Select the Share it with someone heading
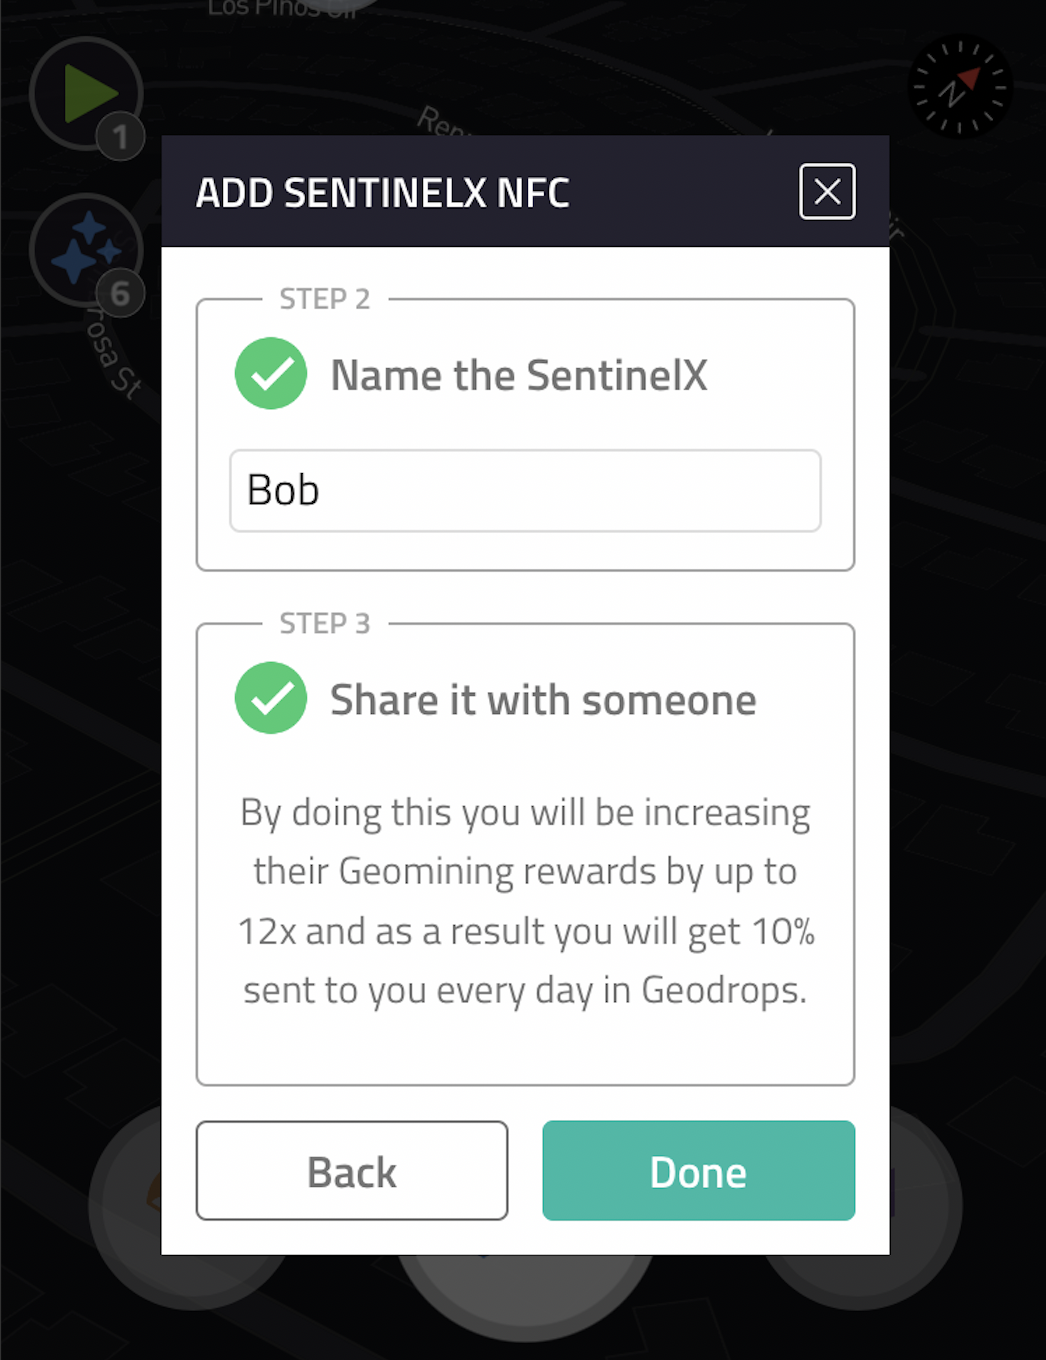The height and width of the screenshot is (1360, 1046). [543, 700]
